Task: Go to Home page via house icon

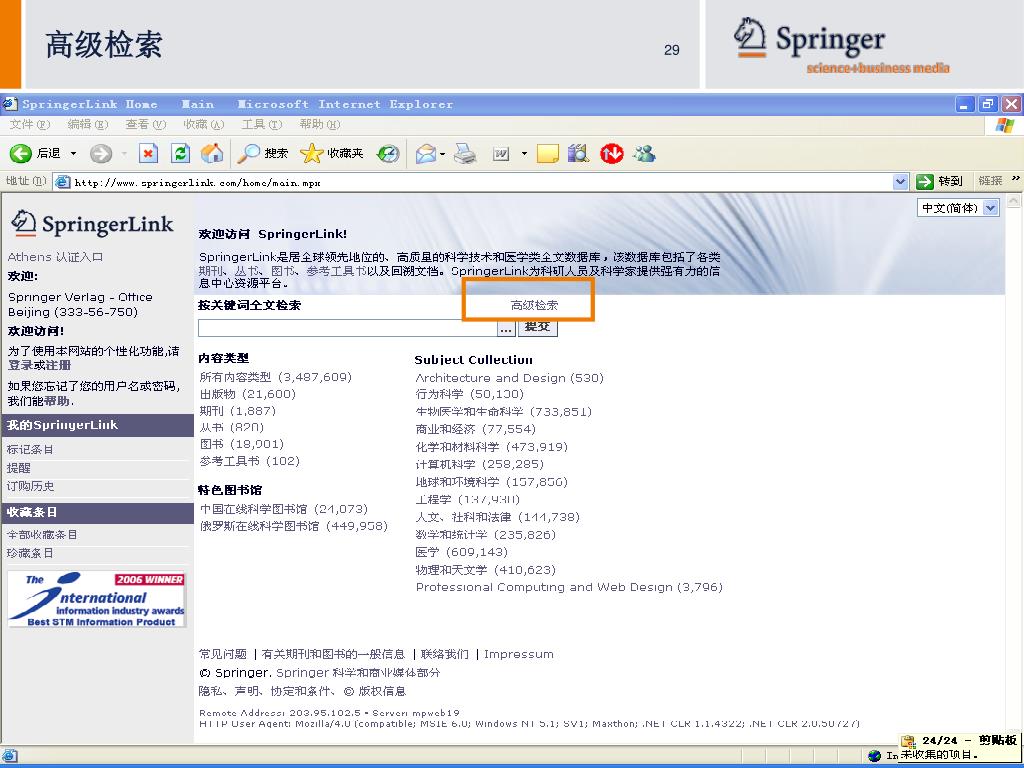Action: pos(212,153)
